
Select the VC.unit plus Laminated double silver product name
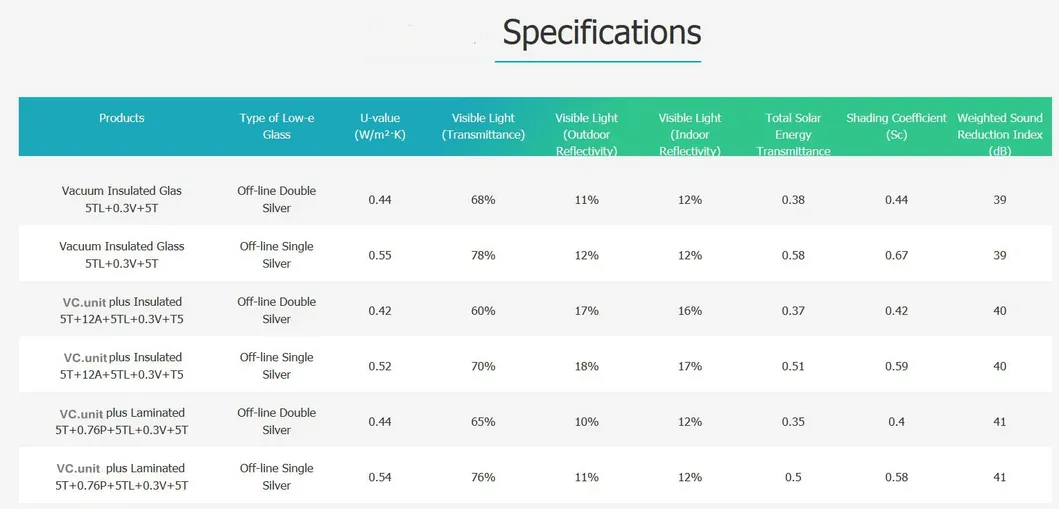tap(122, 421)
